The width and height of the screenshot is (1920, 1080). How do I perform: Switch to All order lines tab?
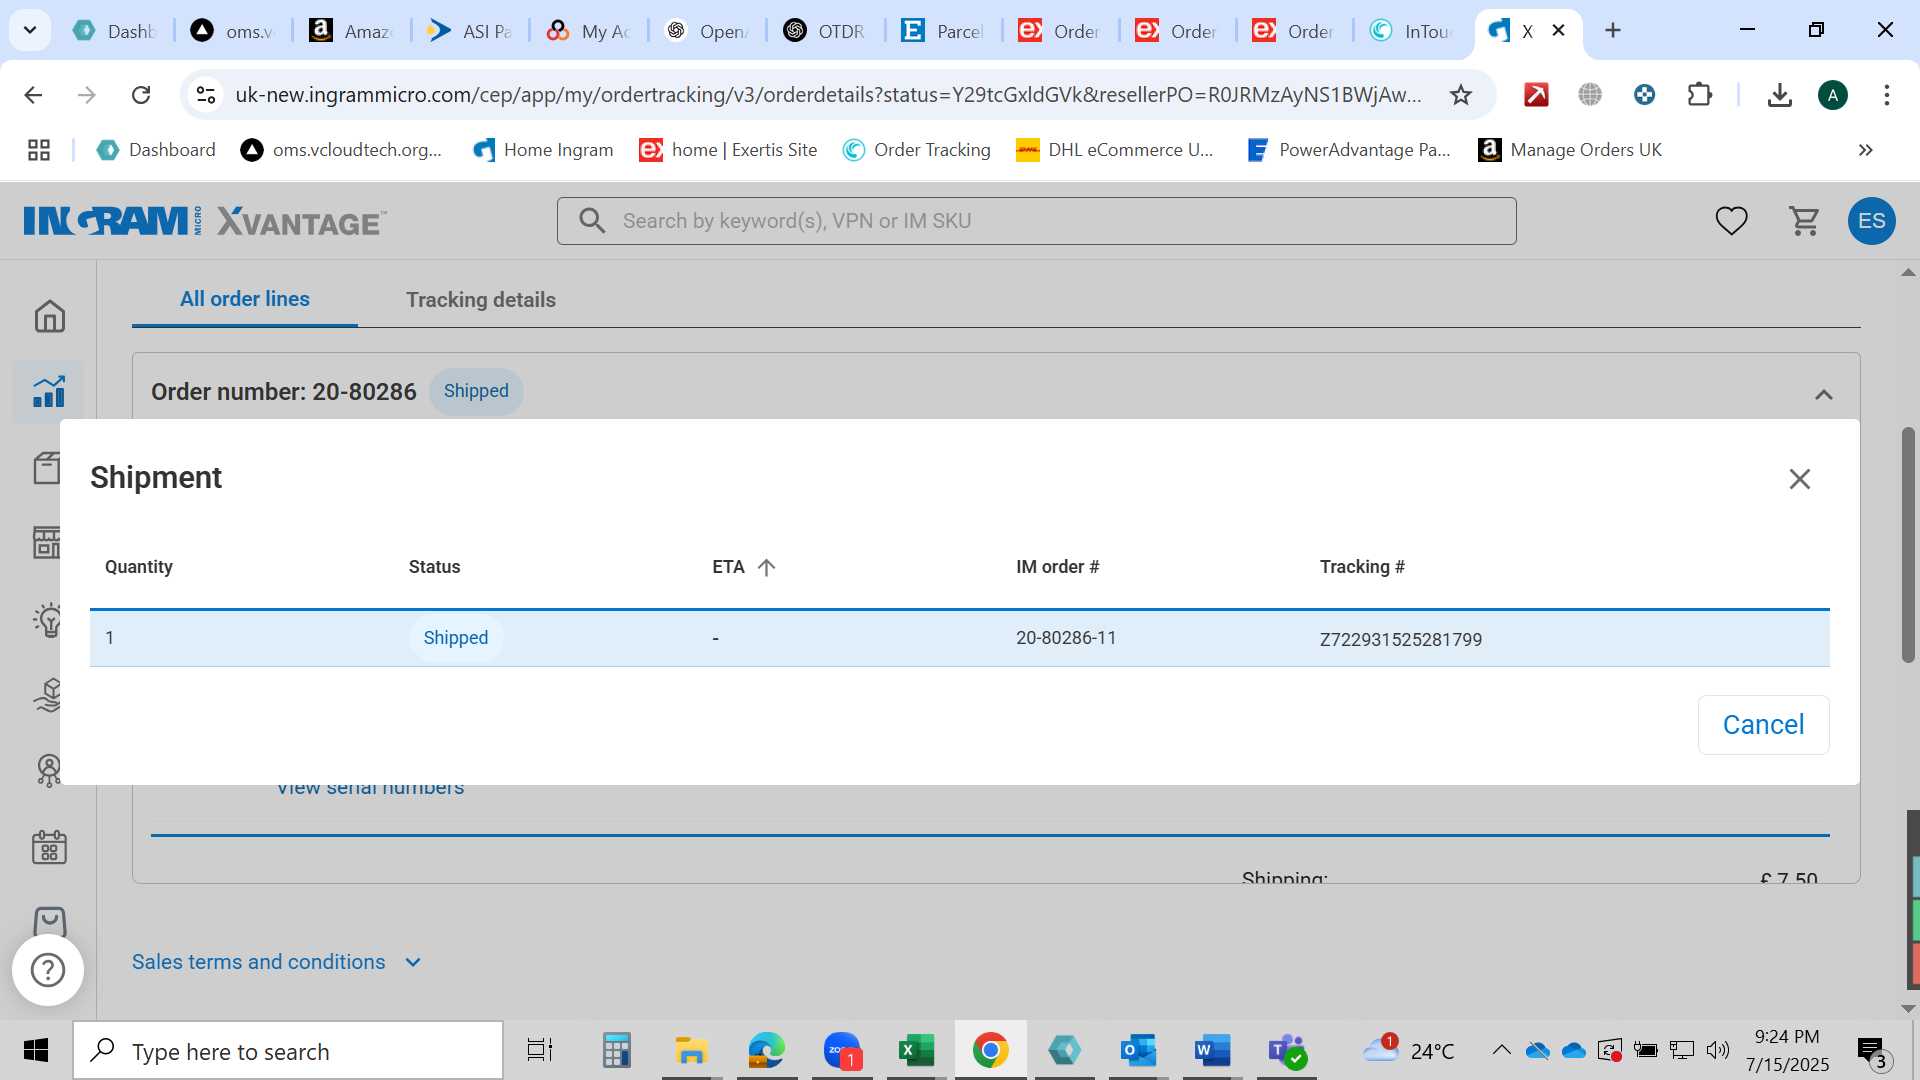(x=245, y=299)
